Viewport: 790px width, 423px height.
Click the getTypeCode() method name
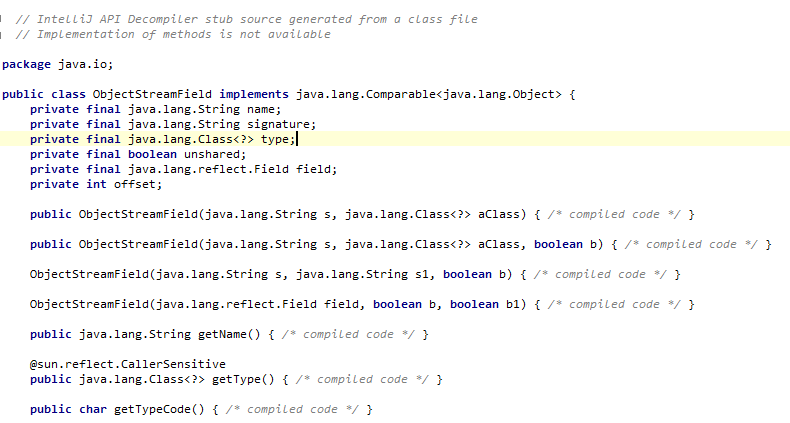click(152, 409)
